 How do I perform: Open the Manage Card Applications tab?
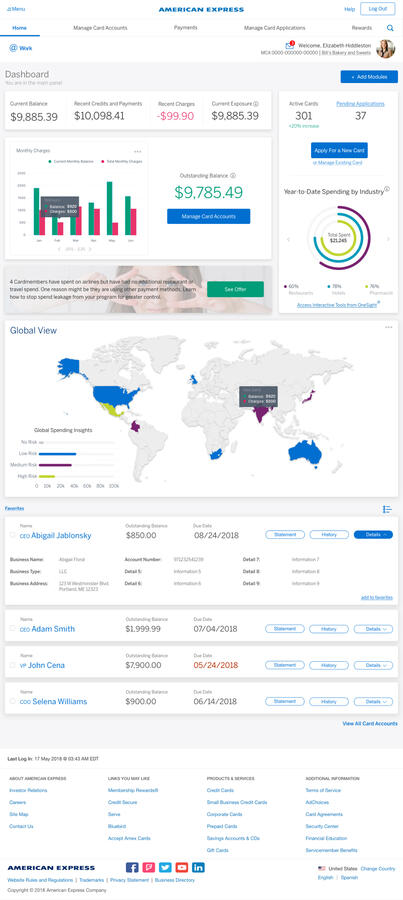274,28
